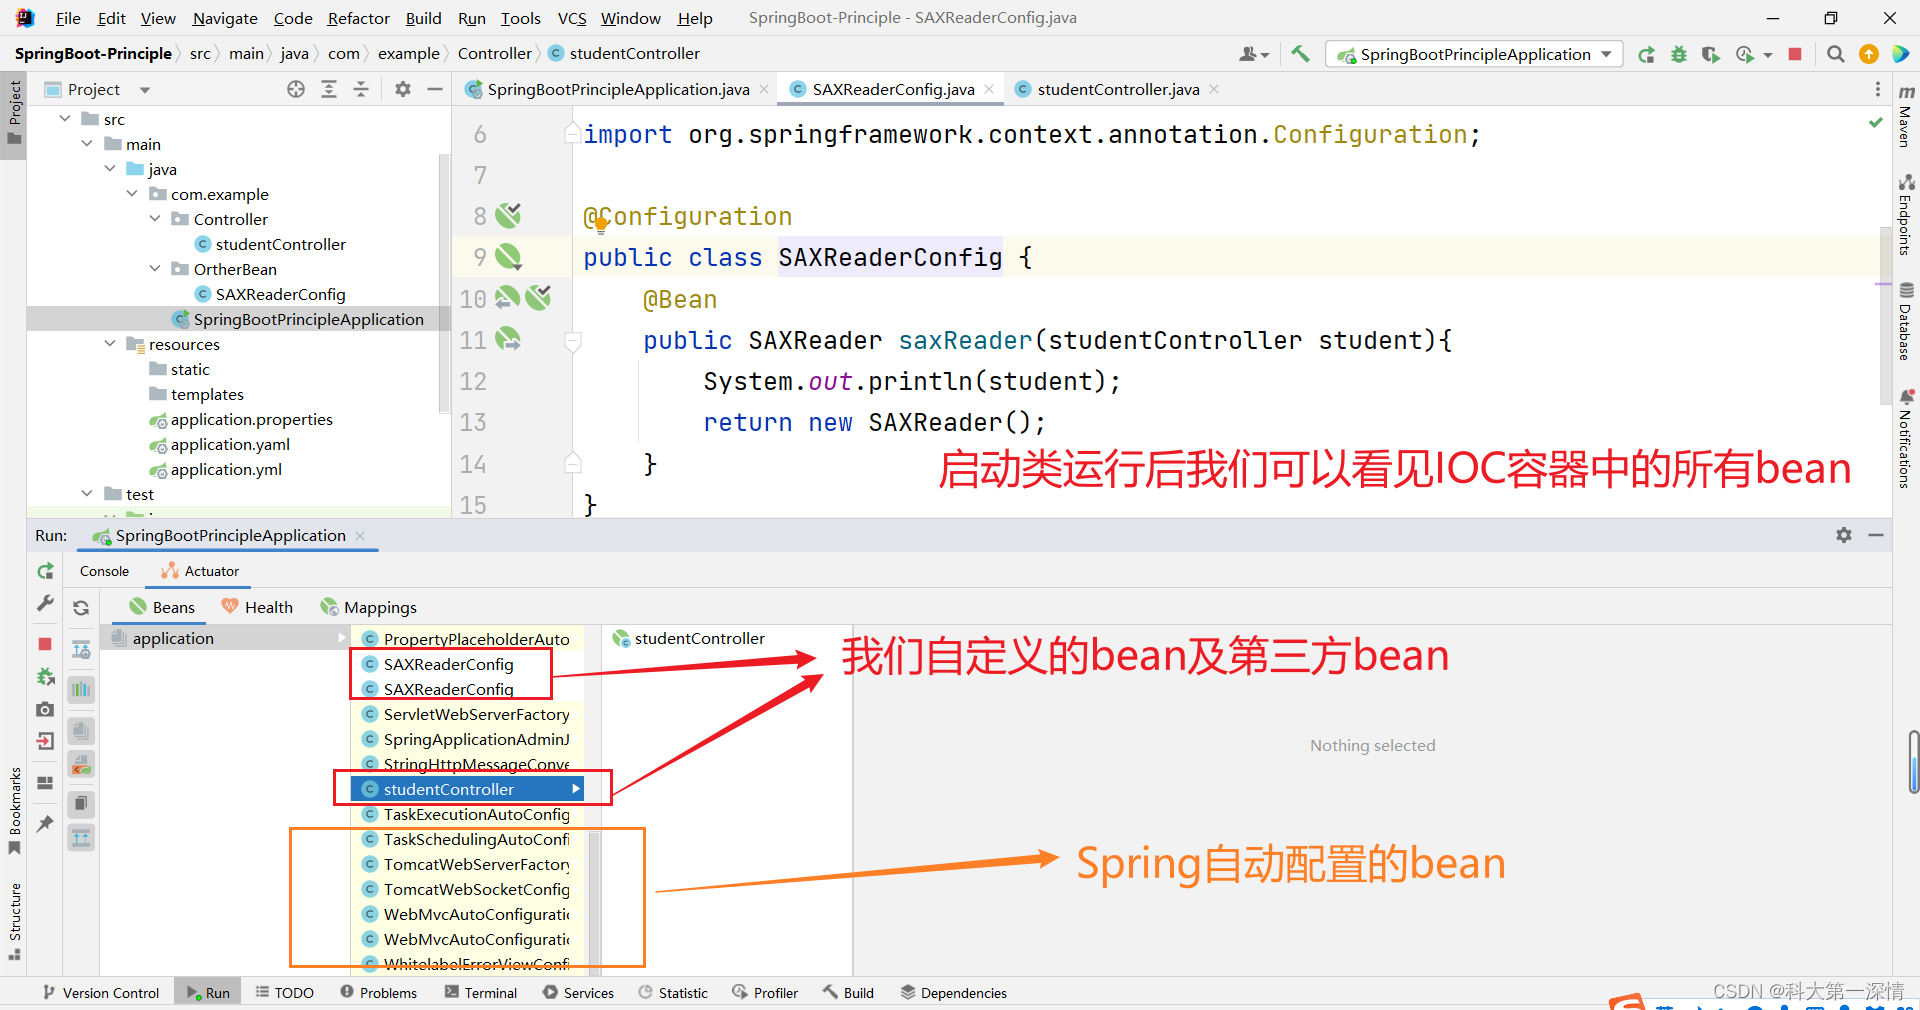The height and width of the screenshot is (1010, 1920).
Task: Rerun SpringBootPrincipleApplication from top toolbar
Action: point(1646,54)
